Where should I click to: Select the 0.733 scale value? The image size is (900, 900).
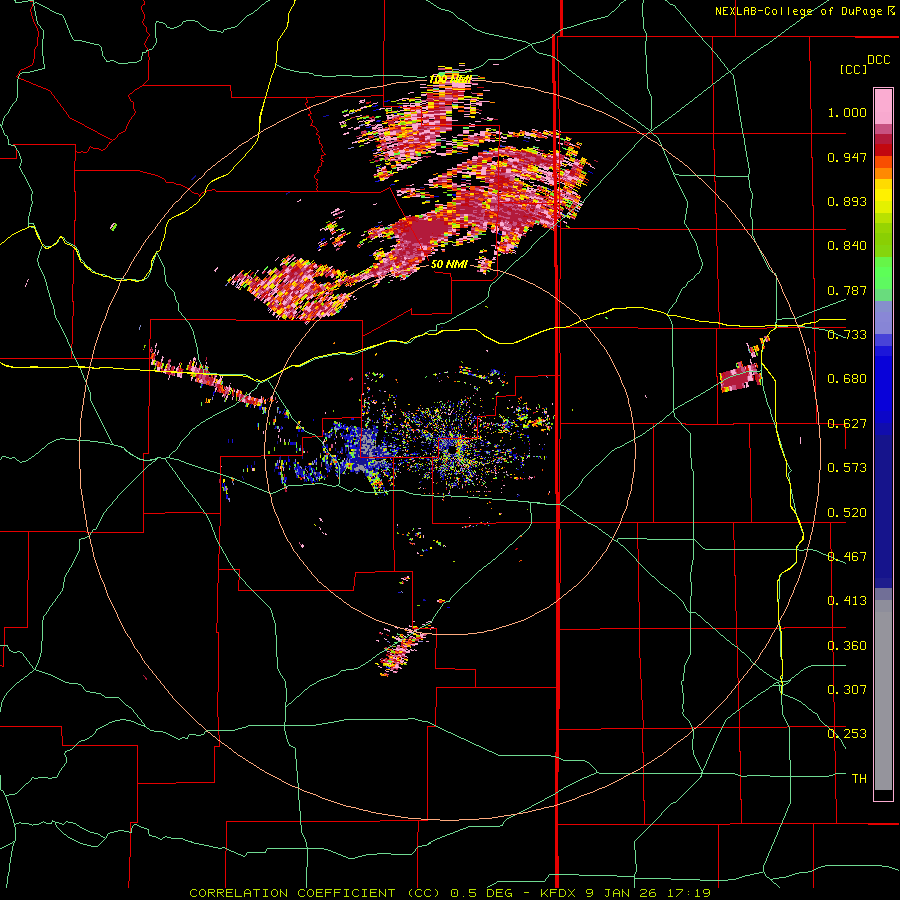tap(847, 335)
